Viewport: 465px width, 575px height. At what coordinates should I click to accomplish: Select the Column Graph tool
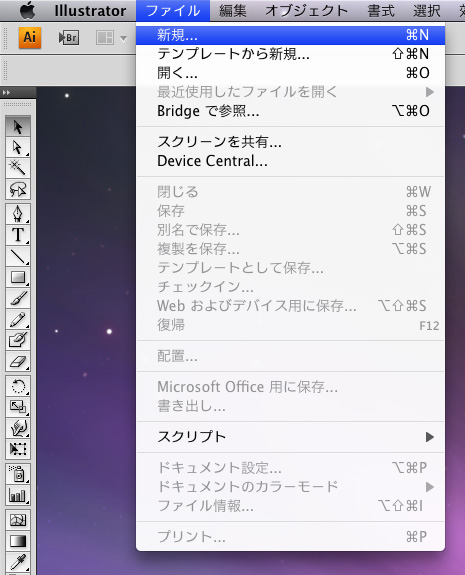click(x=18, y=495)
